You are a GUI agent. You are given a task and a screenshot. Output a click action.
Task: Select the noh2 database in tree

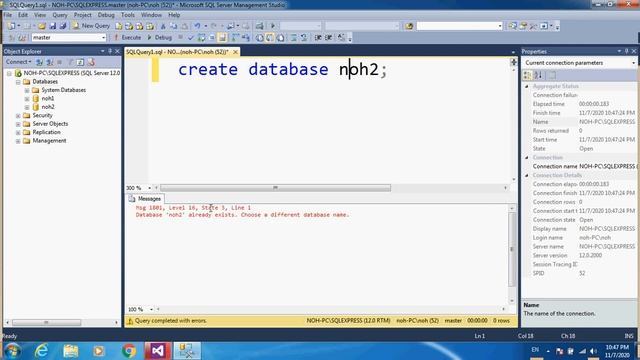[48, 107]
